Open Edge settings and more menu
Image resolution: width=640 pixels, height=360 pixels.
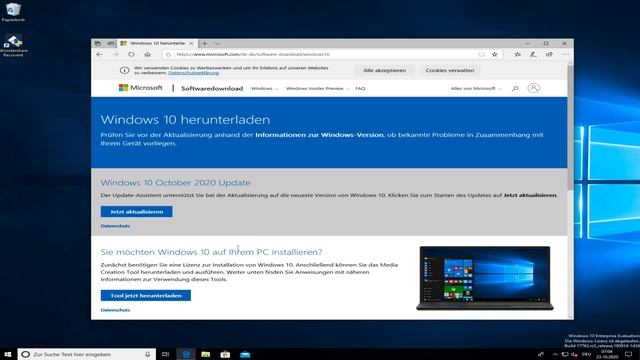[x=565, y=54]
